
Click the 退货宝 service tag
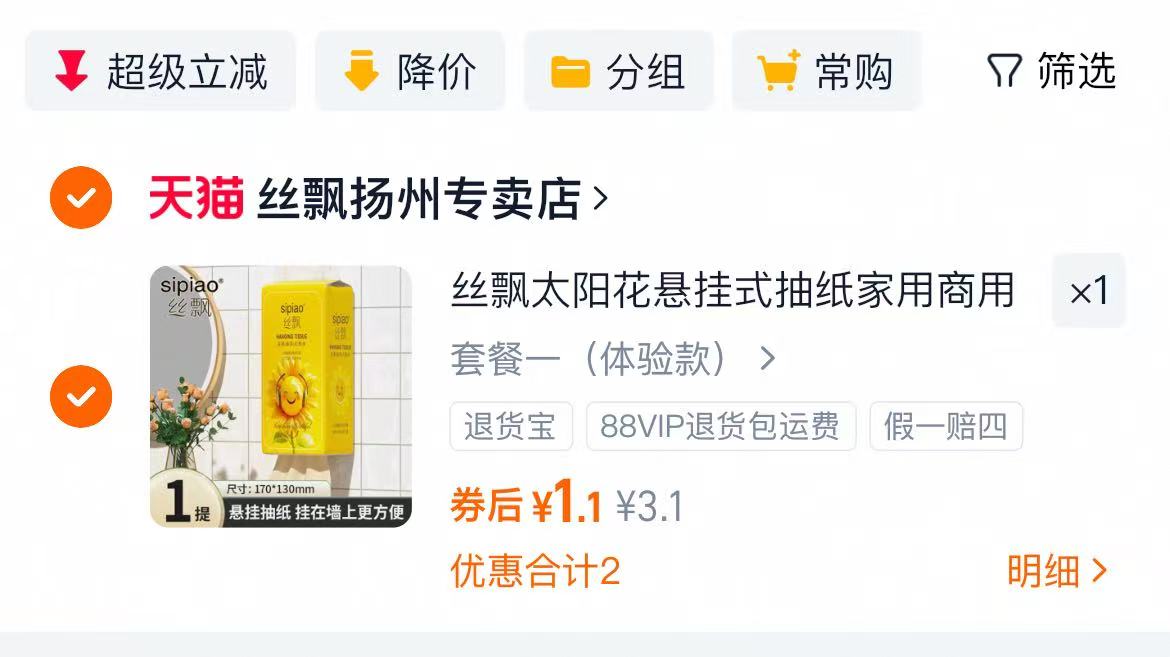(x=511, y=426)
